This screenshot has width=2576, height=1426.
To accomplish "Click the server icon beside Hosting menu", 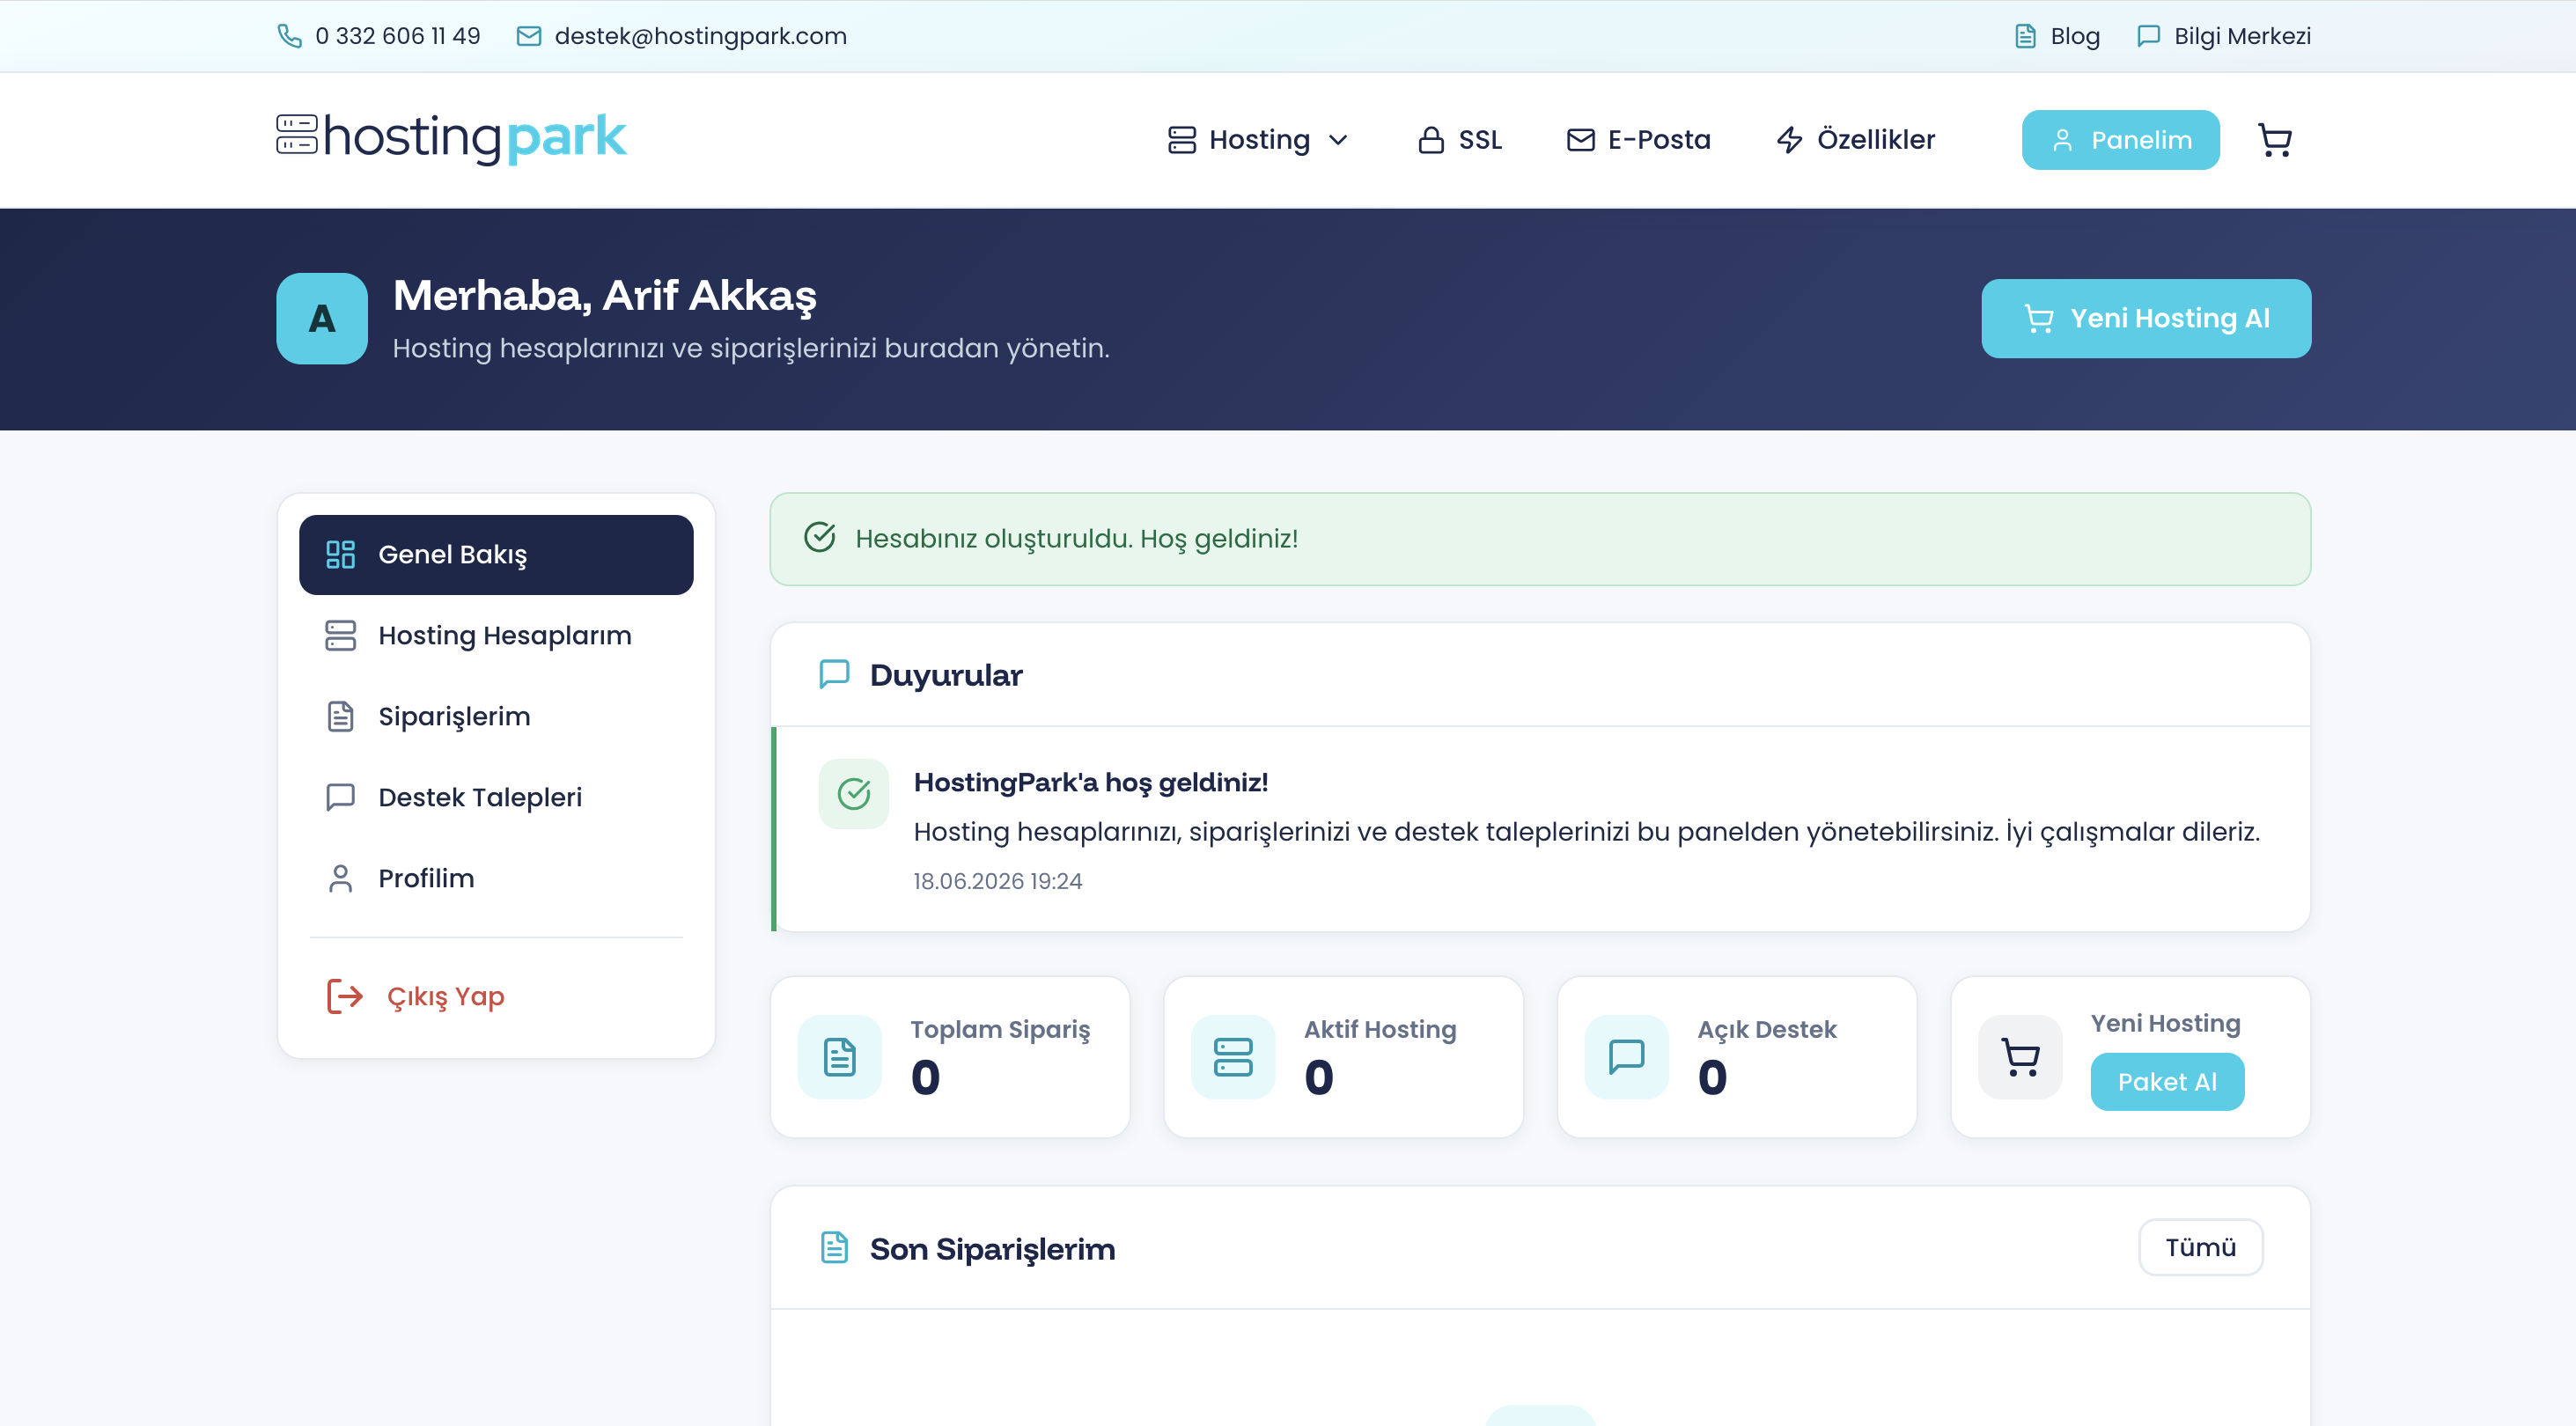I will (1182, 140).
